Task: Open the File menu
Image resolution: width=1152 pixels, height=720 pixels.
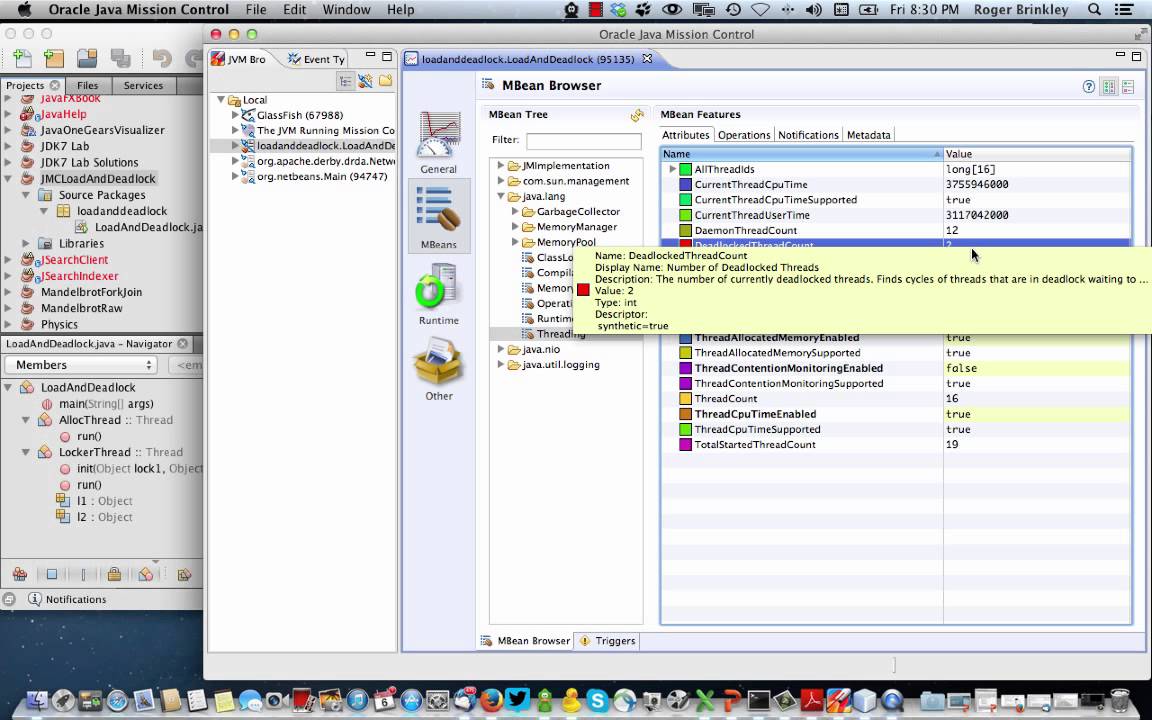Action: pos(256,10)
